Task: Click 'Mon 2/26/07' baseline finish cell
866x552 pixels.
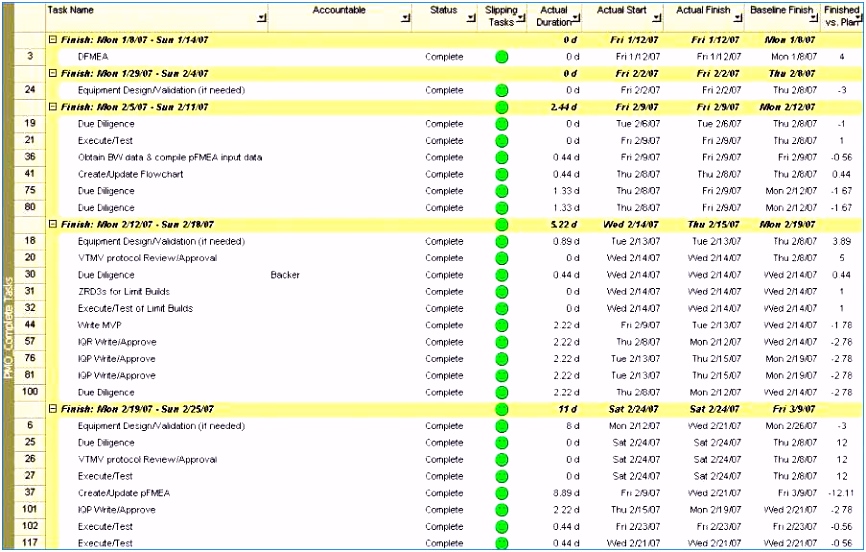Action: tap(791, 426)
